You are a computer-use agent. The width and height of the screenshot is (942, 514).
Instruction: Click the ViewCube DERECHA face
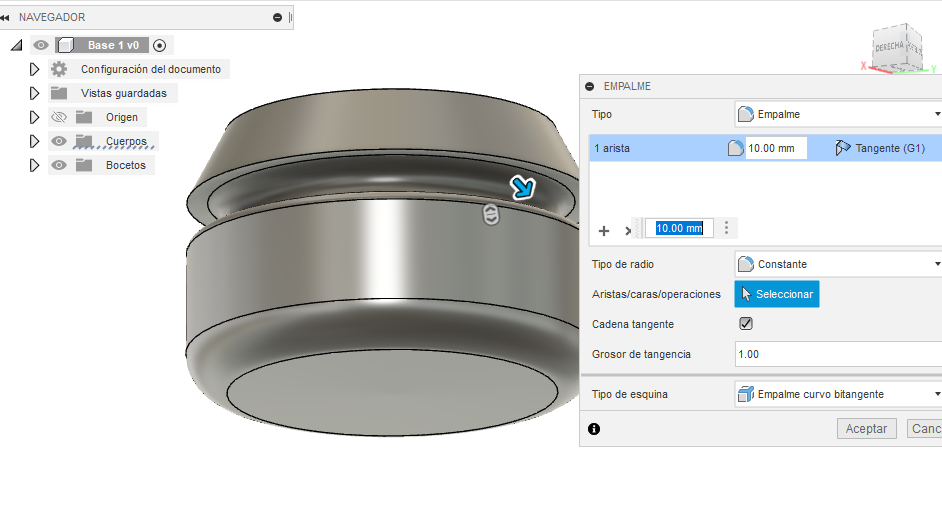(889, 49)
